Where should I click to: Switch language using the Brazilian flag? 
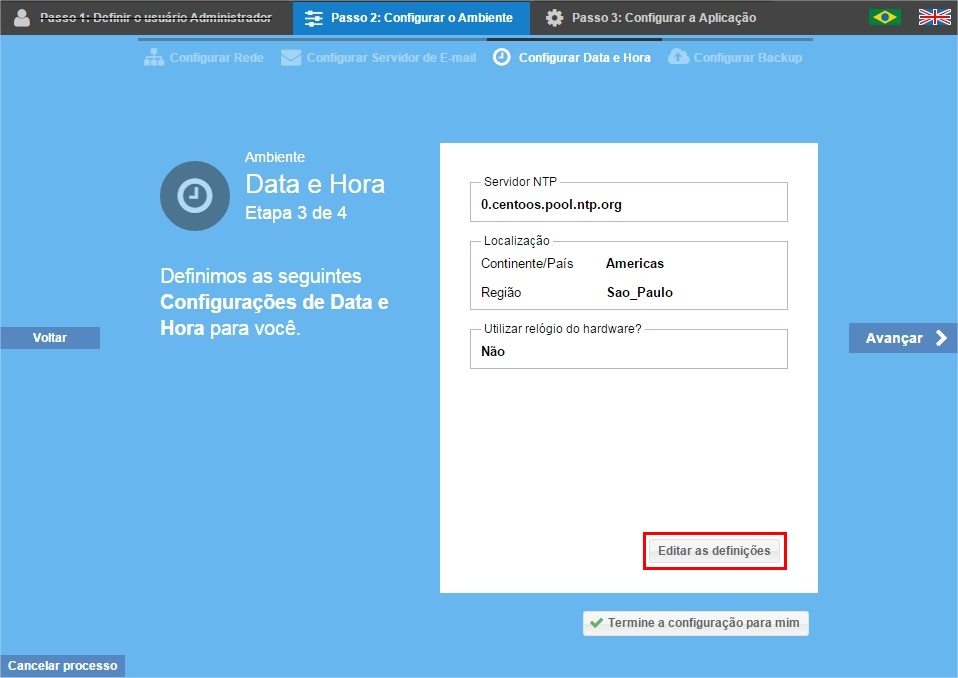pos(884,17)
